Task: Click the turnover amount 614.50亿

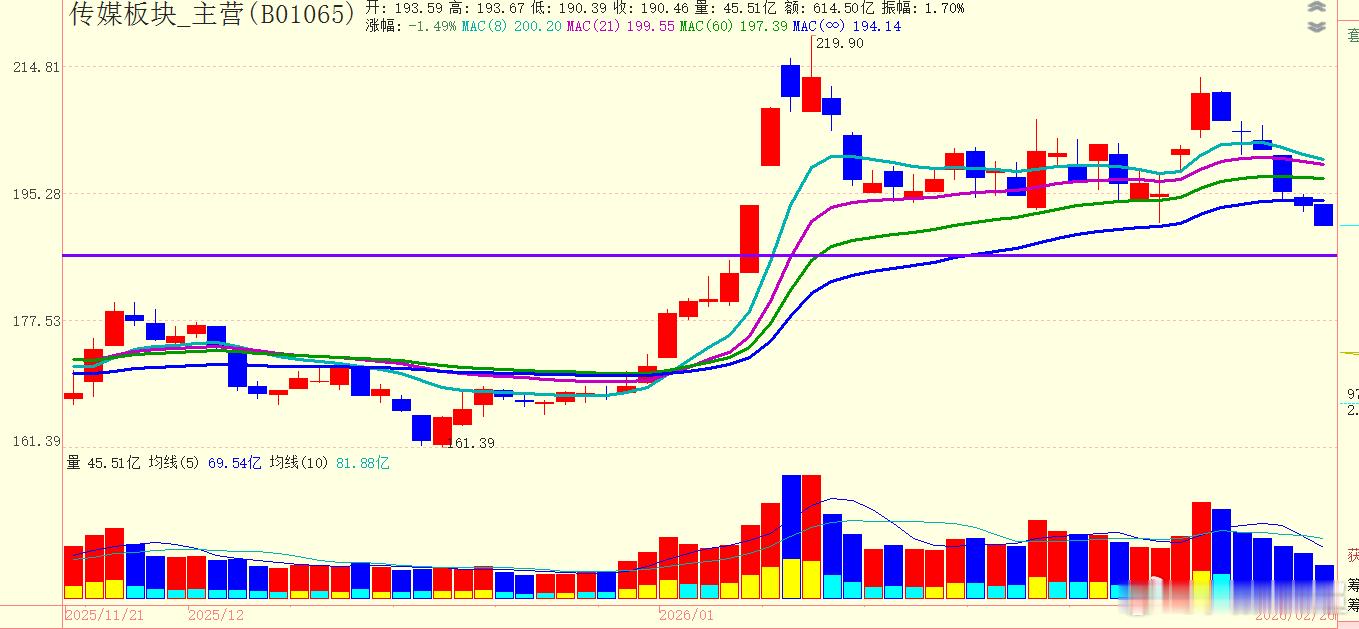Action: click(x=842, y=8)
